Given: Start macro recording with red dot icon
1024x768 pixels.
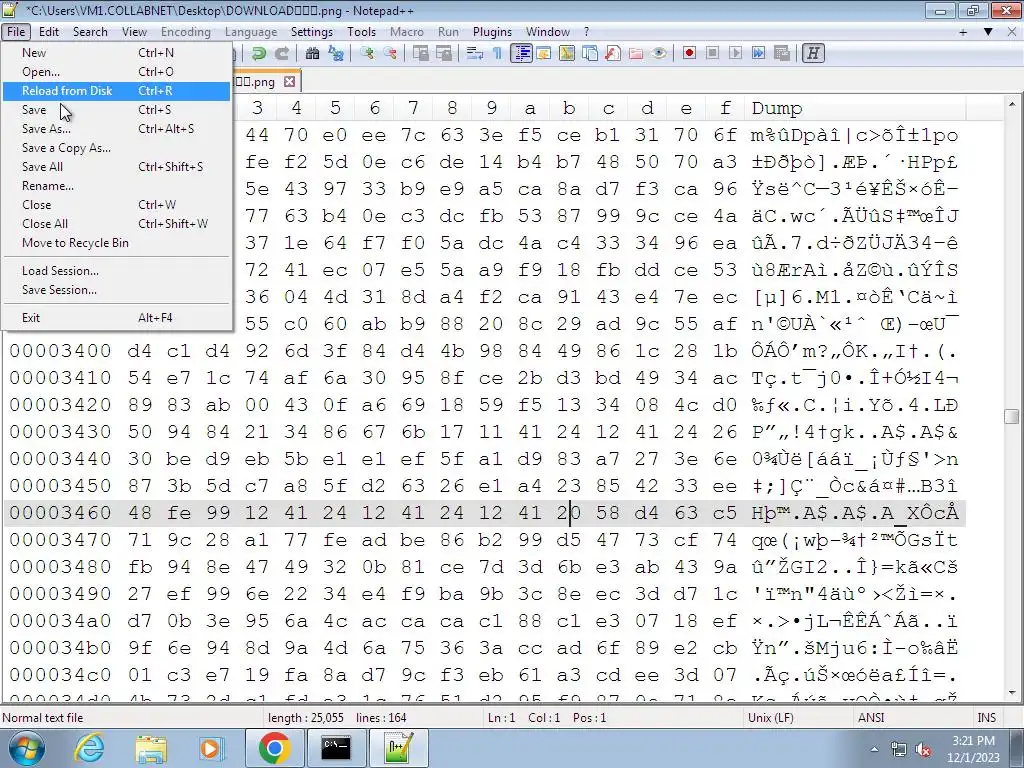Looking at the screenshot, I should tap(689, 54).
